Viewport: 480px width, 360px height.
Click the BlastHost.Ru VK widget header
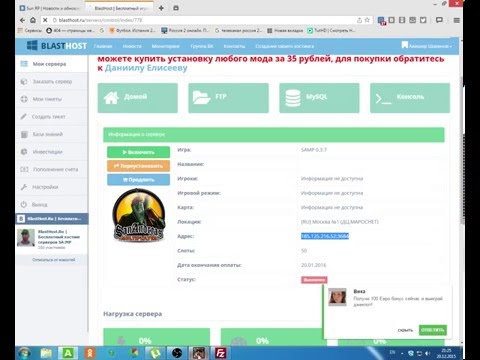[x=52, y=219]
